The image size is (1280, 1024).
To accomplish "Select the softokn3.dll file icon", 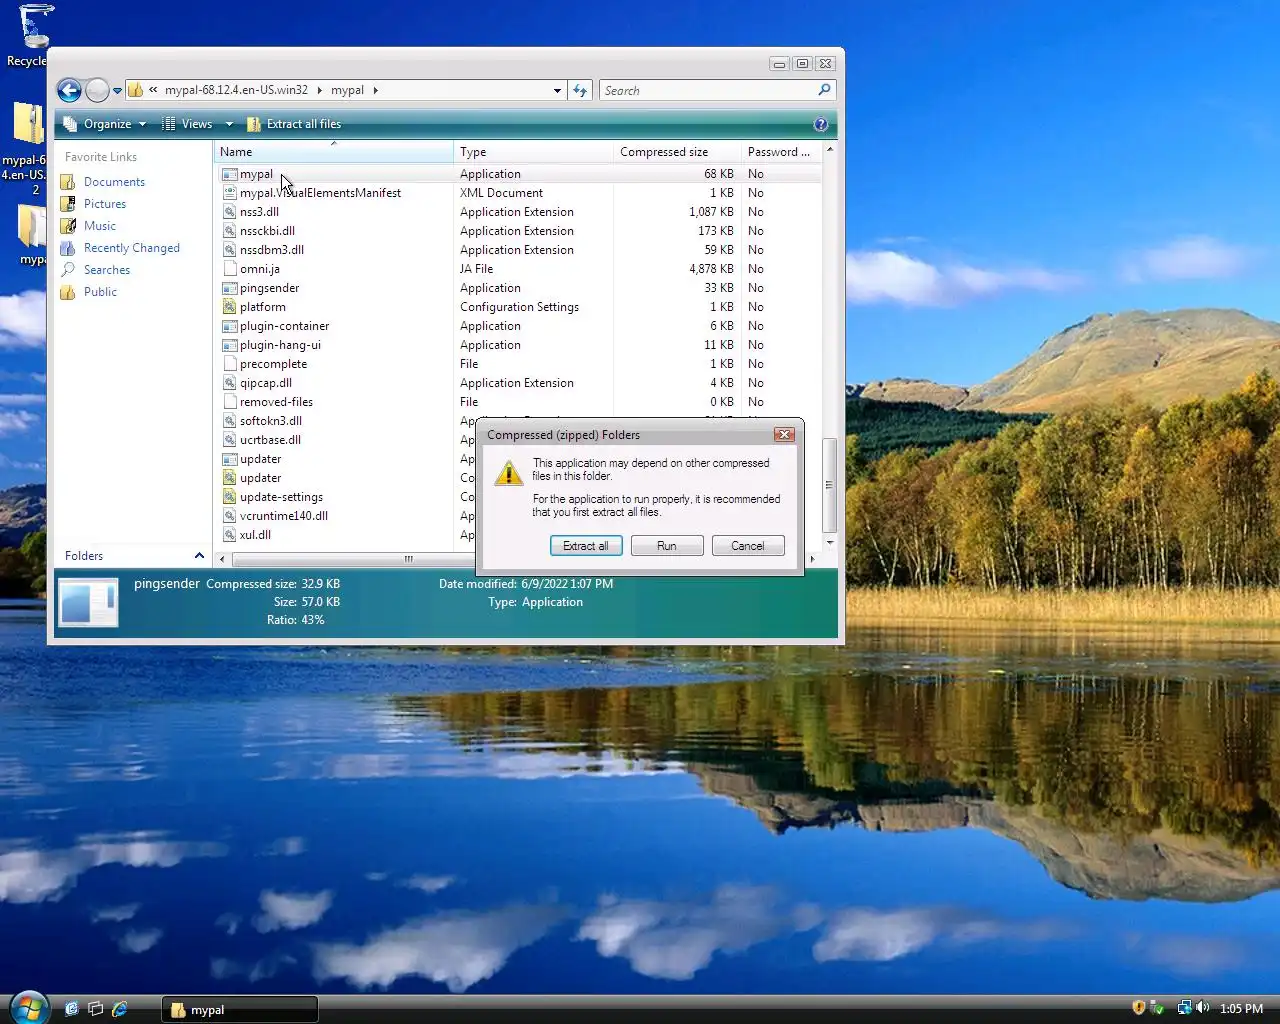I will click(x=230, y=421).
